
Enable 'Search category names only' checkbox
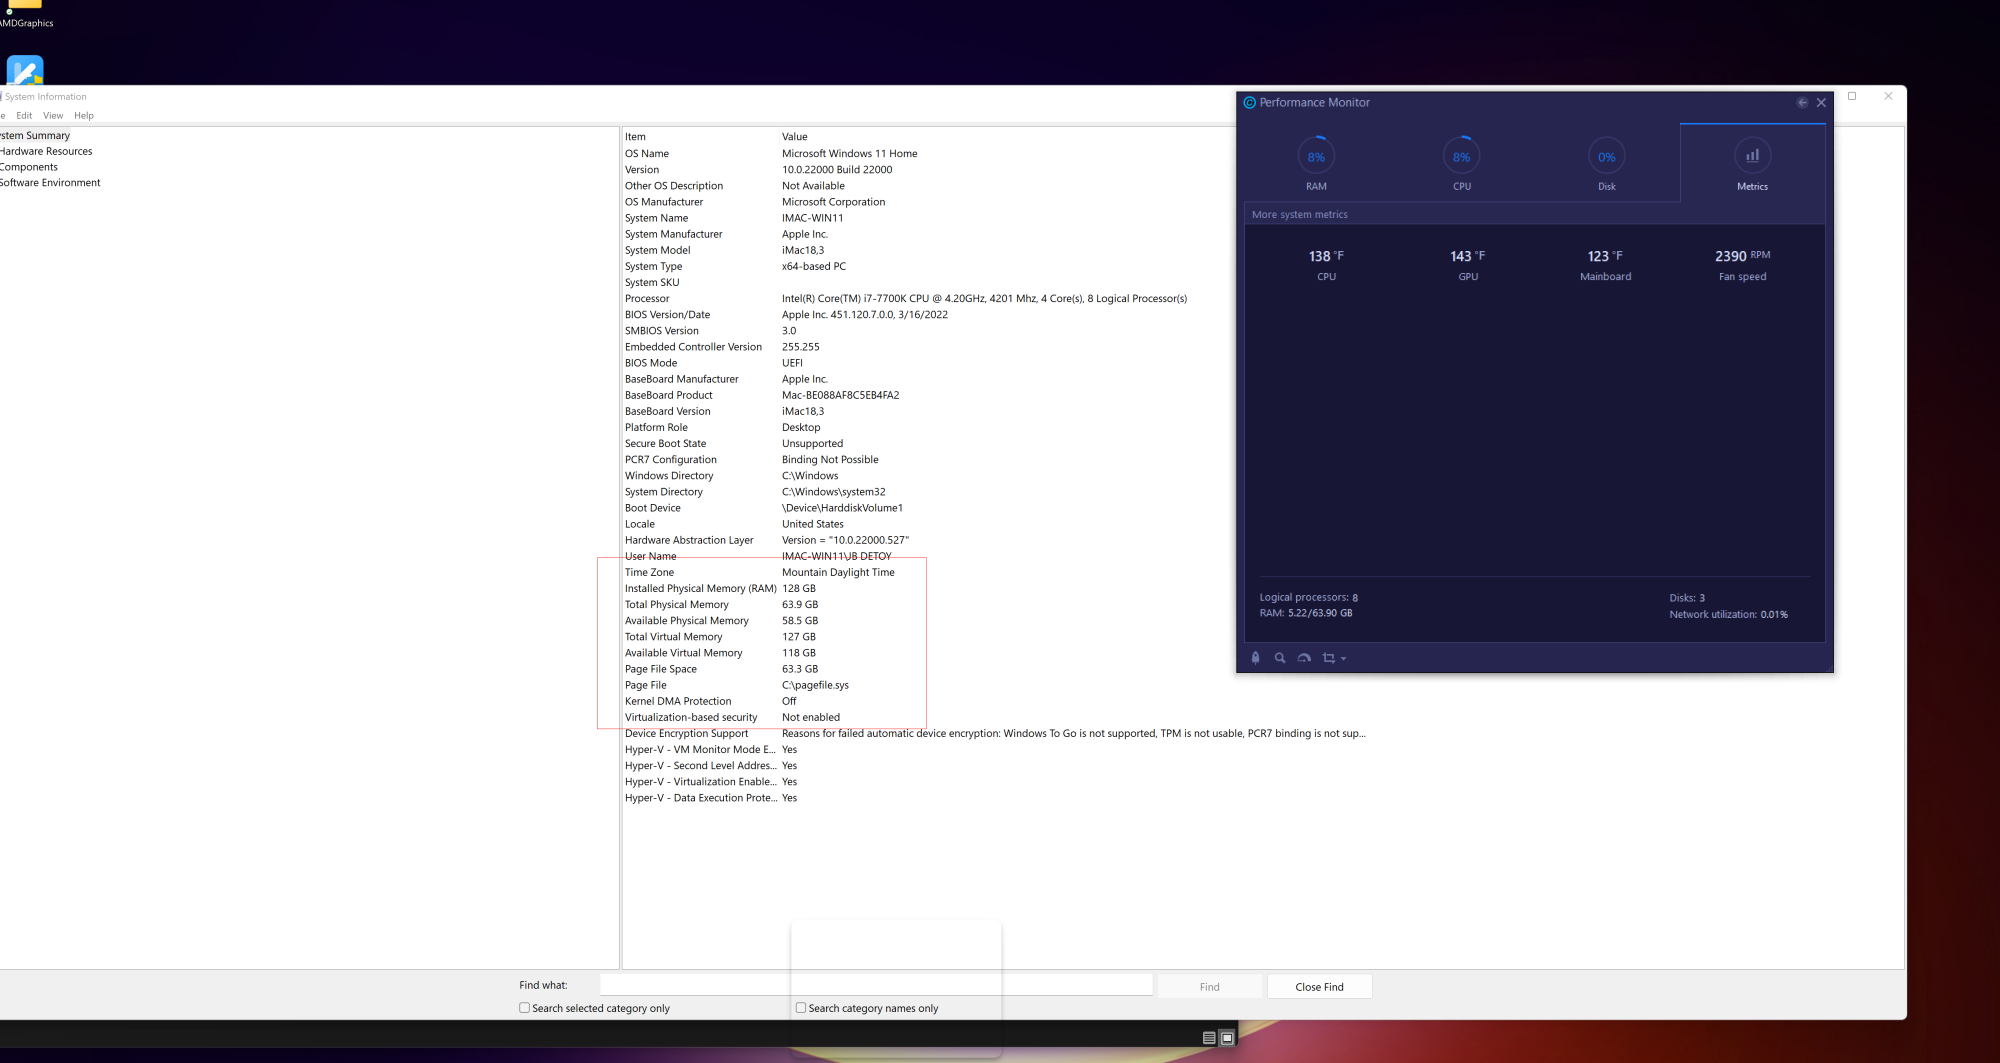(801, 1008)
